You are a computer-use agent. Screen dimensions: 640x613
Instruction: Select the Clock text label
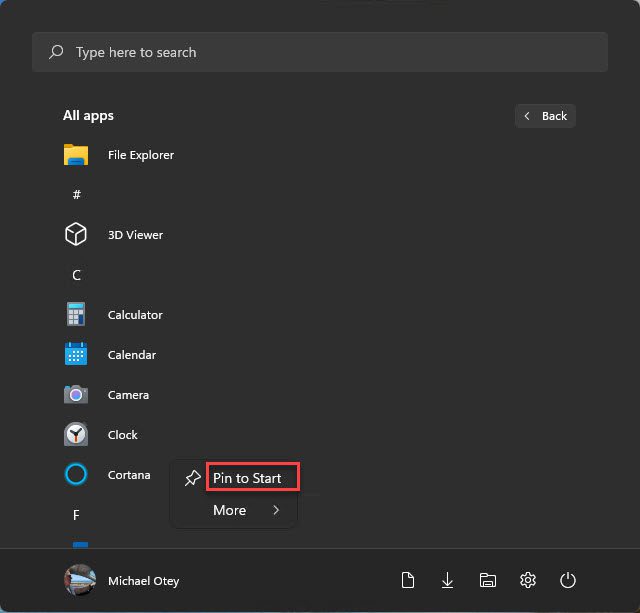pos(122,435)
